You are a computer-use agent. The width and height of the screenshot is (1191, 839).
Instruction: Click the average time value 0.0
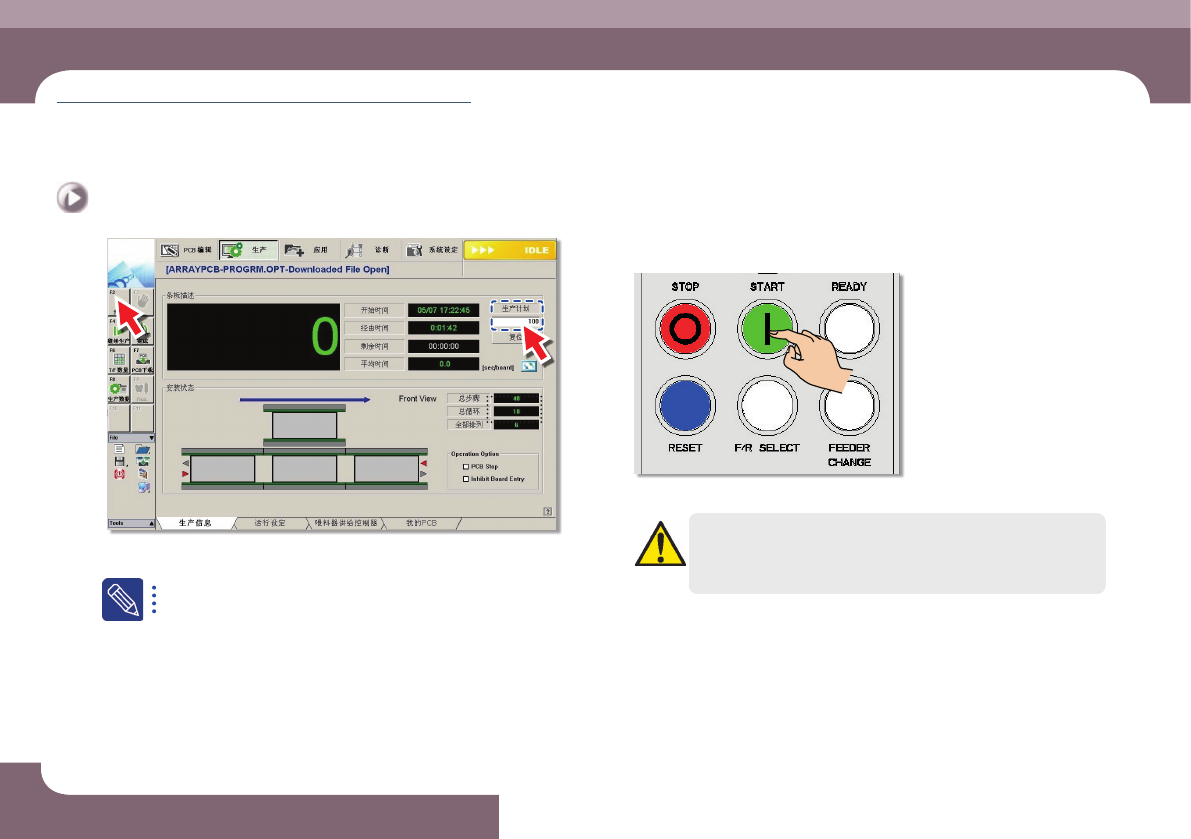click(444, 364)
